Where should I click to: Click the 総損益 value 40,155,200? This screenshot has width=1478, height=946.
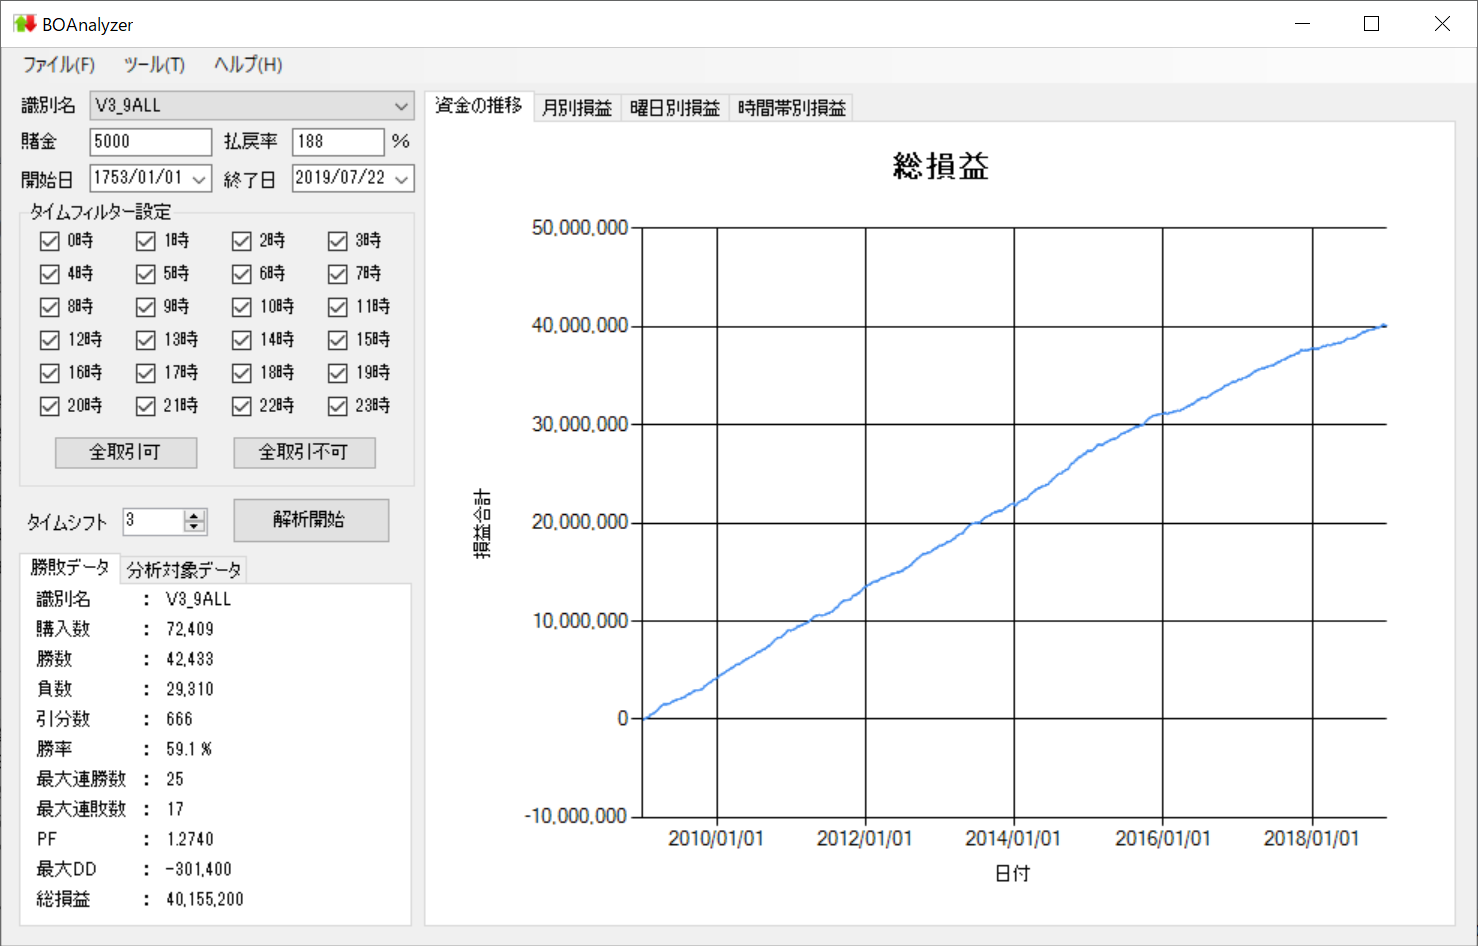pos(205,900)
